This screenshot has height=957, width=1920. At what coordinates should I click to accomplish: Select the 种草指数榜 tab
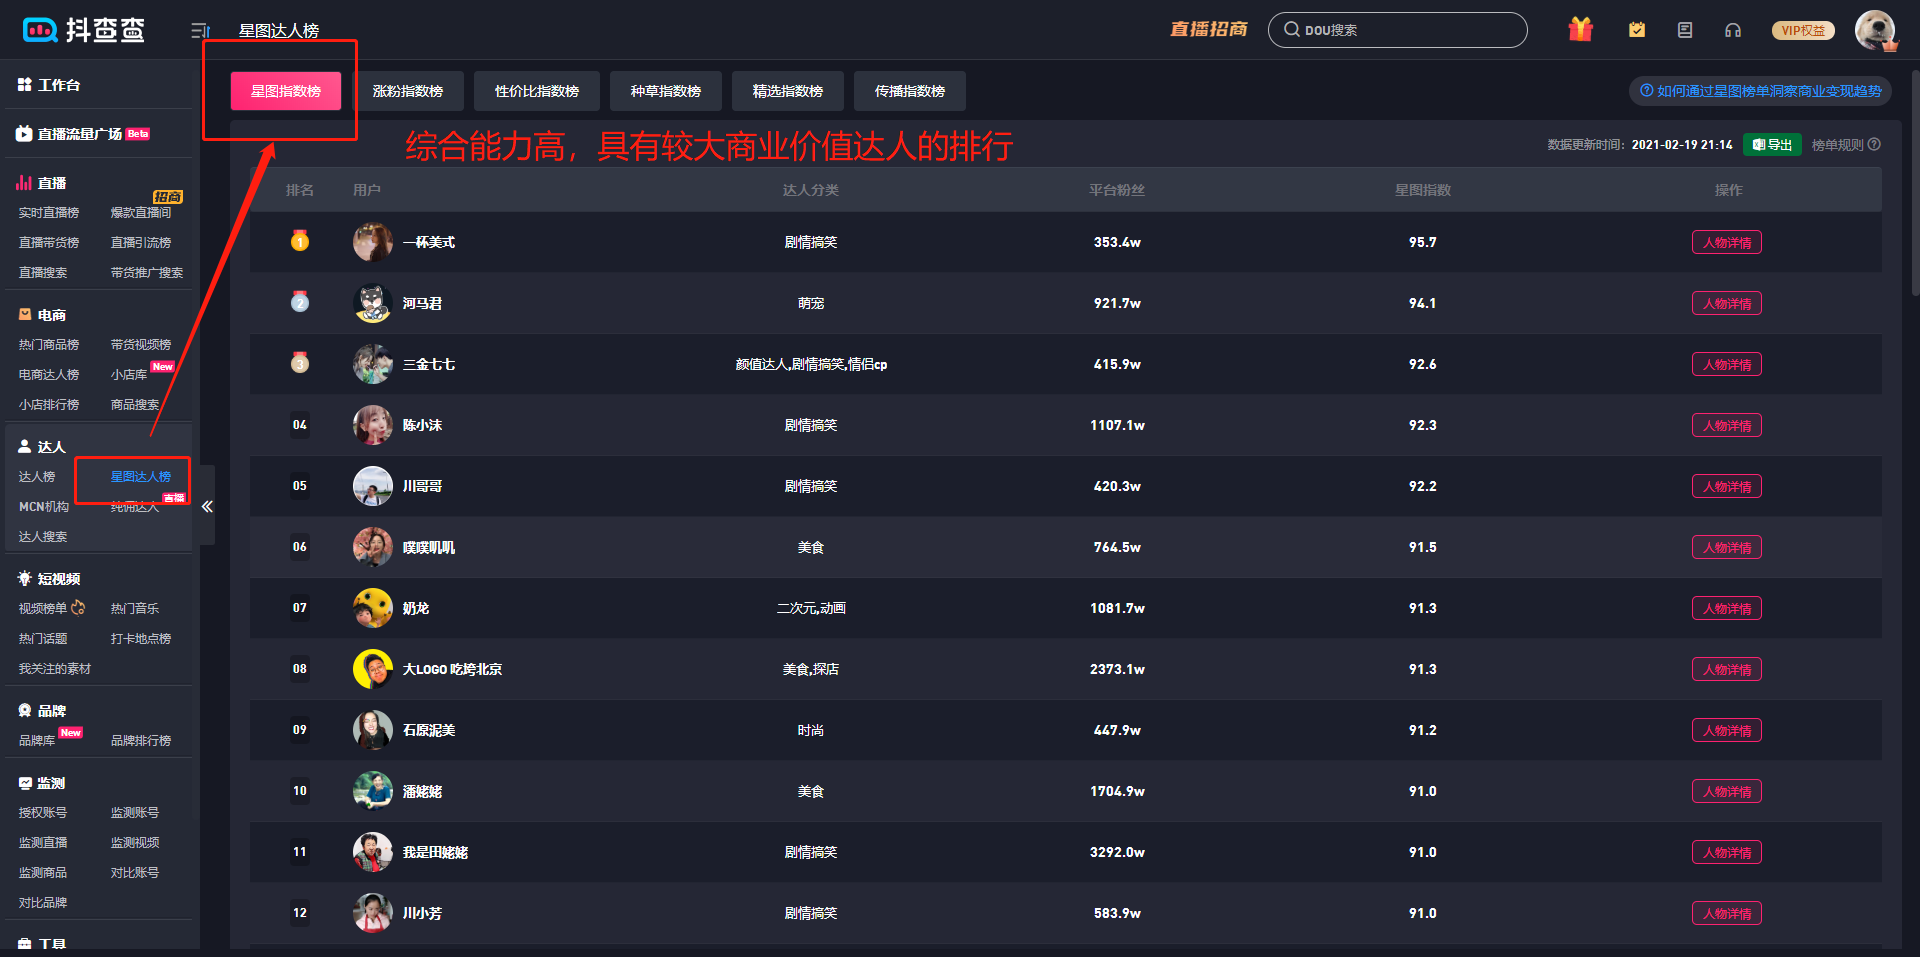pyautogui.click(x=666, y=91)
